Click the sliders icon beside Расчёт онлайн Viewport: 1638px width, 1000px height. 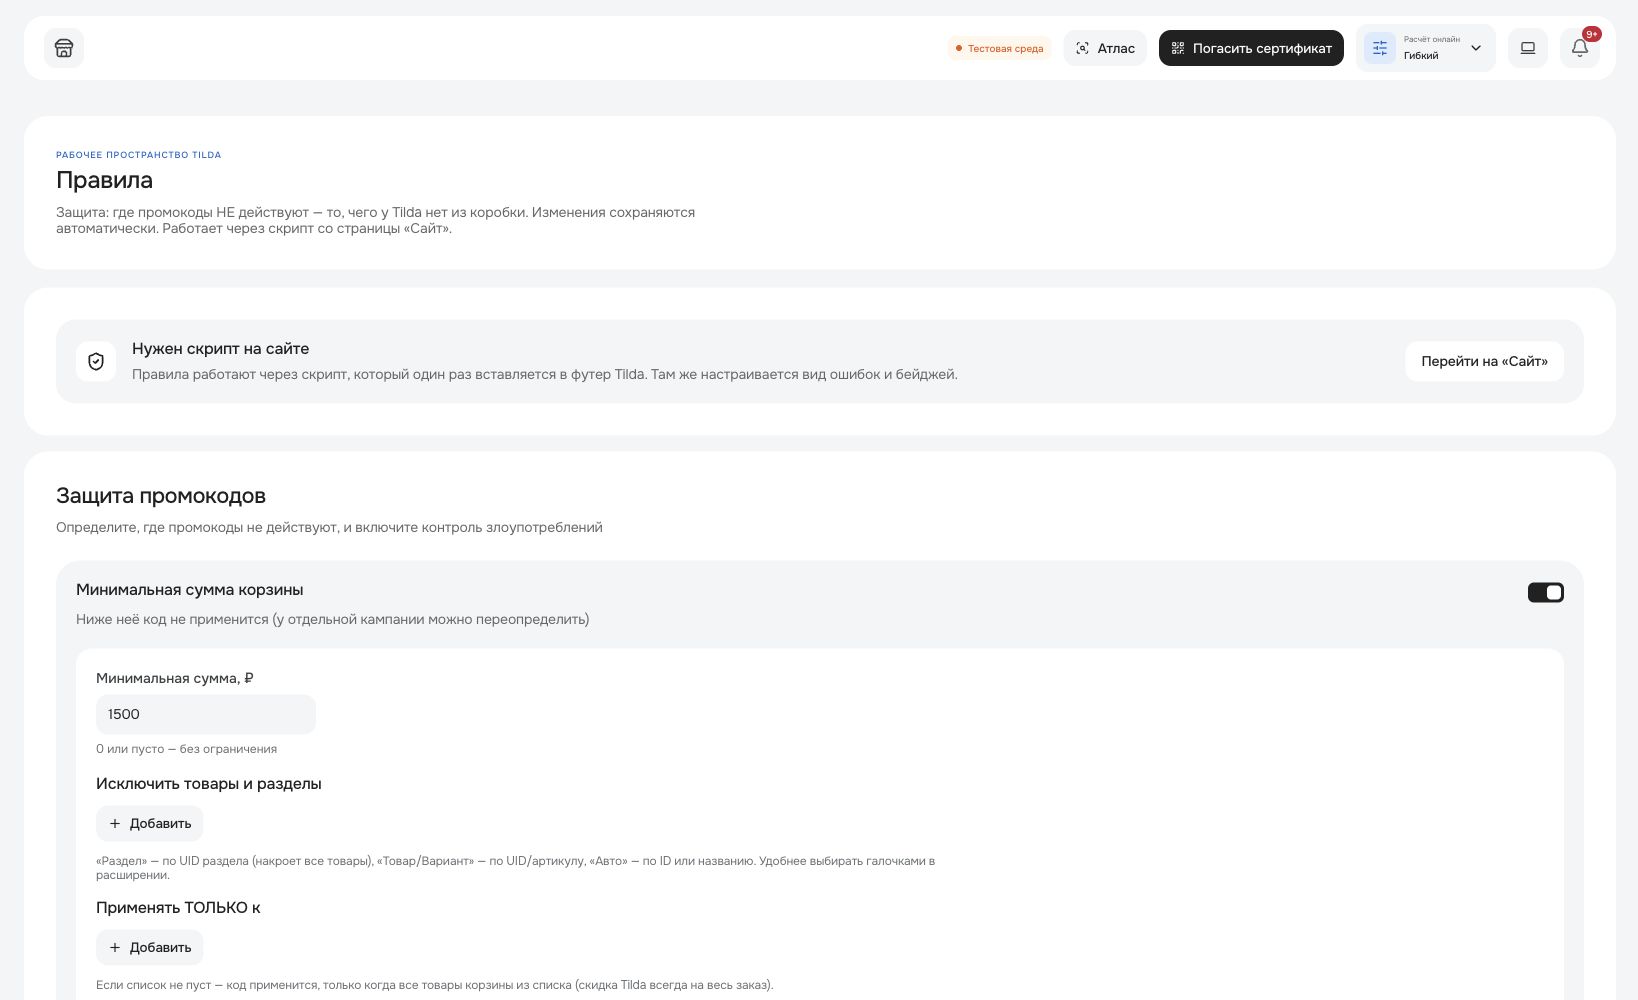pos(1380,48)
